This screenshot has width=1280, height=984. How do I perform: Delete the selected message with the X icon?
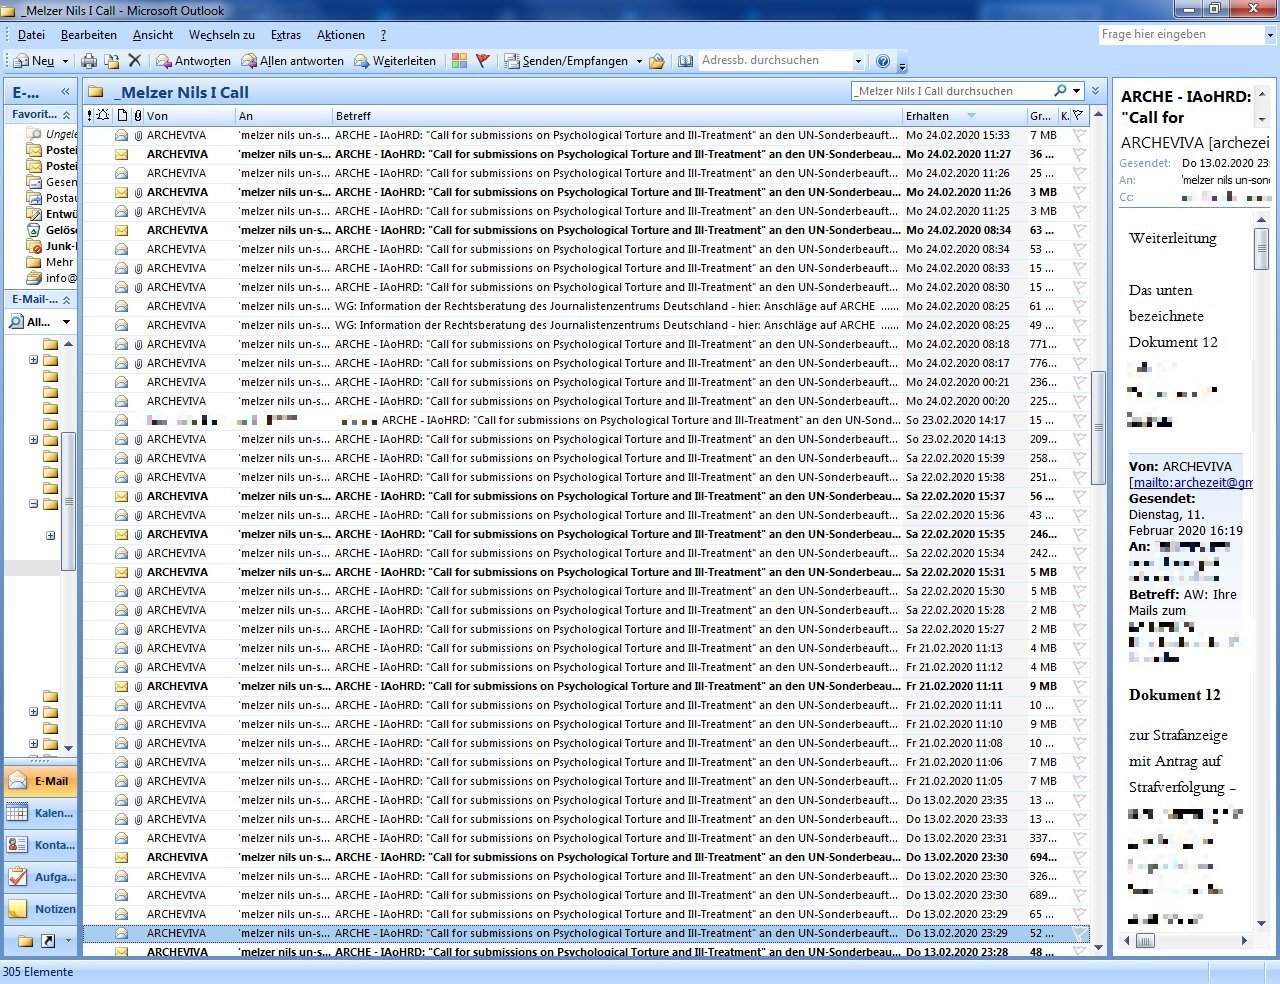tap(135, 61)
